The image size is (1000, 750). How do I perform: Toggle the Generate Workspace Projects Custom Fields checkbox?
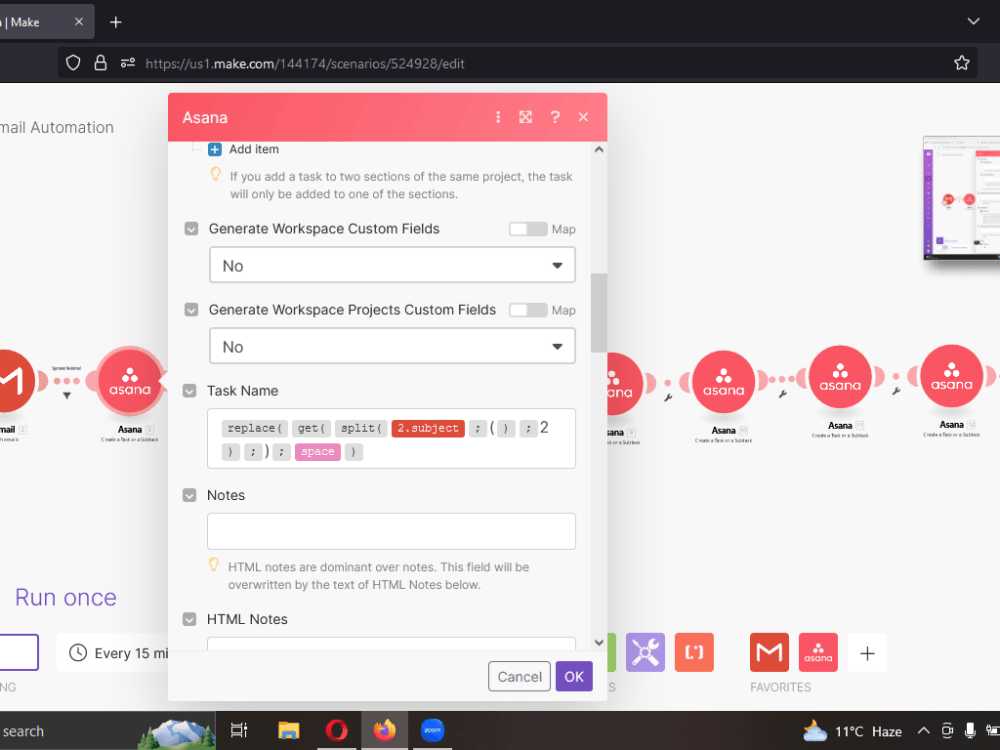[x=191, y=310]
